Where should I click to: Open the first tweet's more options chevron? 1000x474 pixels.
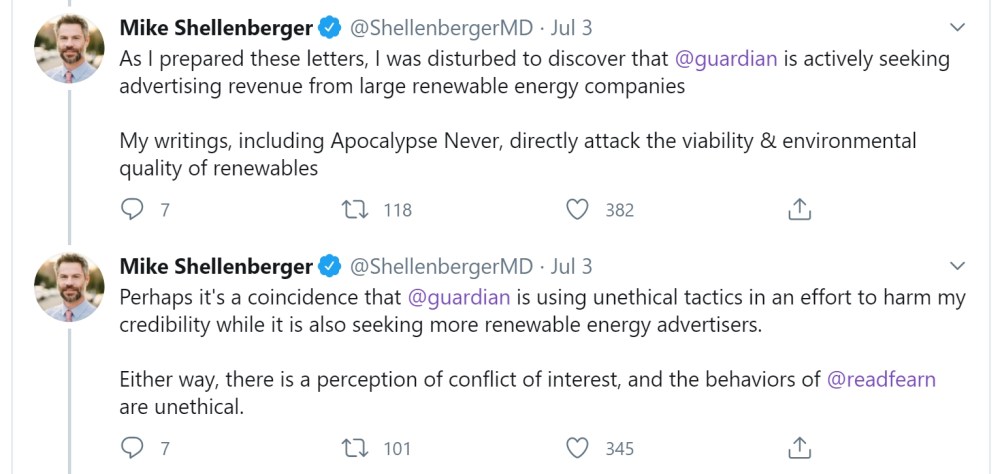tap(957, 27)
